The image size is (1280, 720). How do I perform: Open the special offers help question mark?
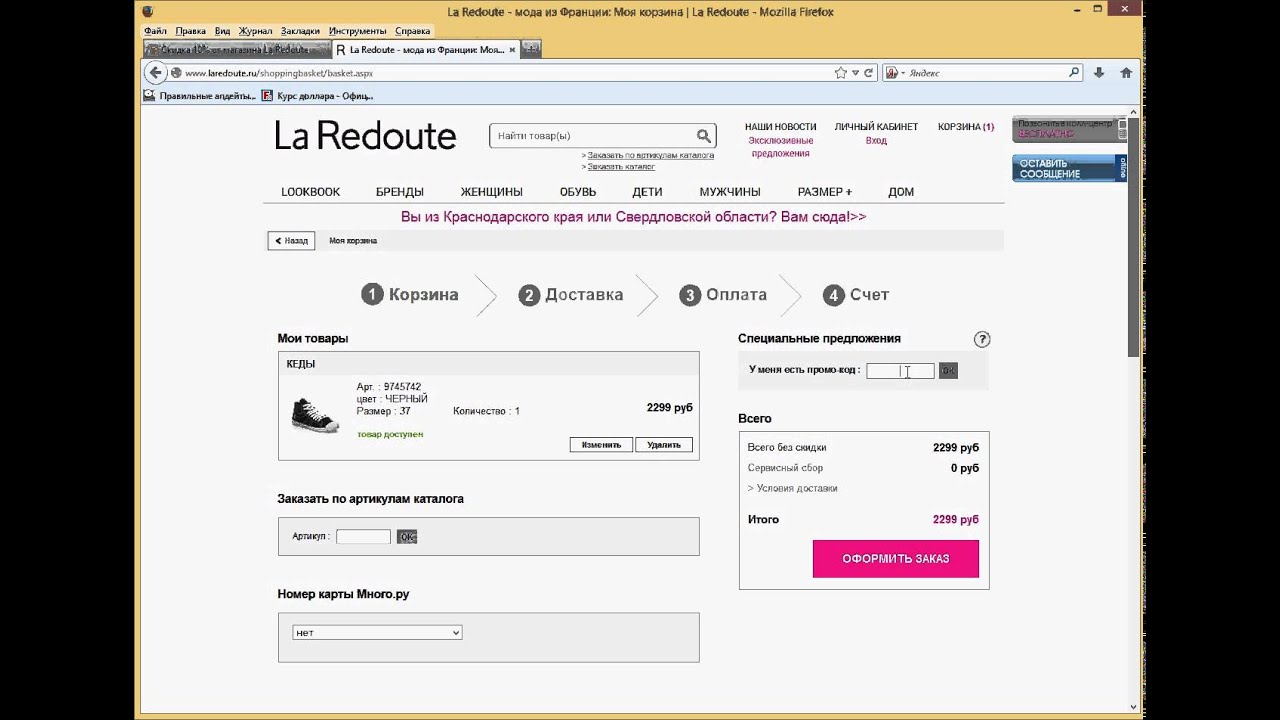pyautogui.click(x=982, y=339)
